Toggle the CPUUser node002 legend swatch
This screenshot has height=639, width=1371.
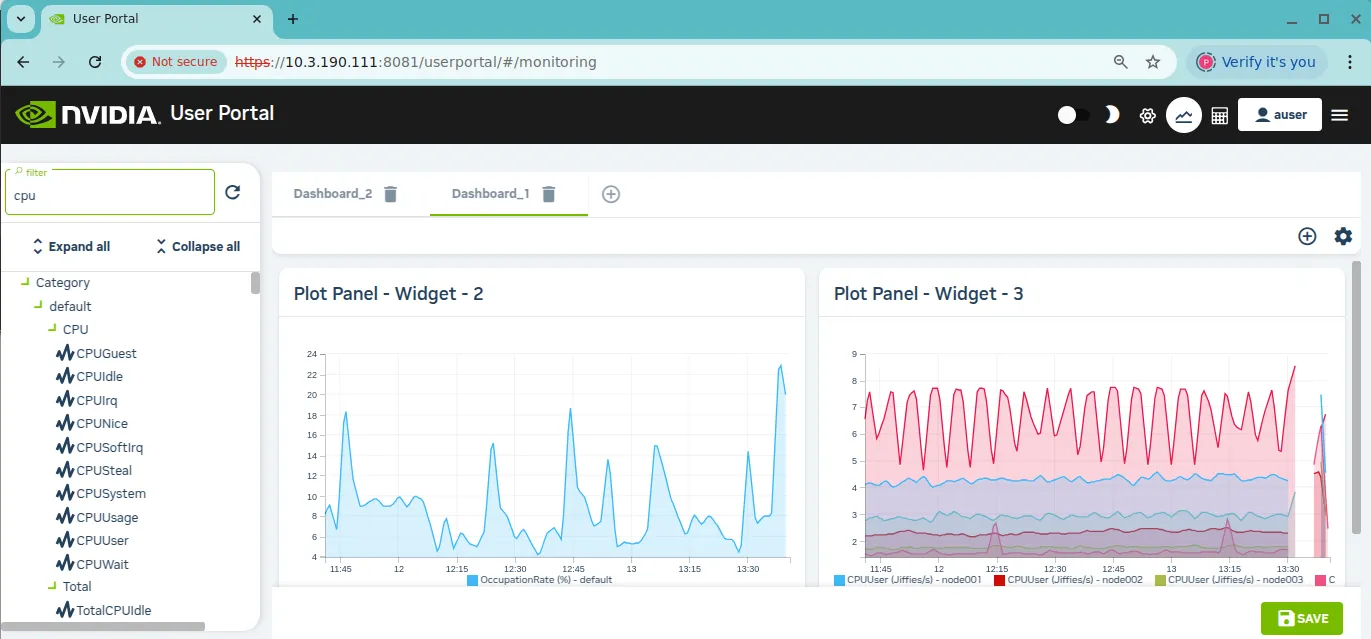tap(999, 580)
